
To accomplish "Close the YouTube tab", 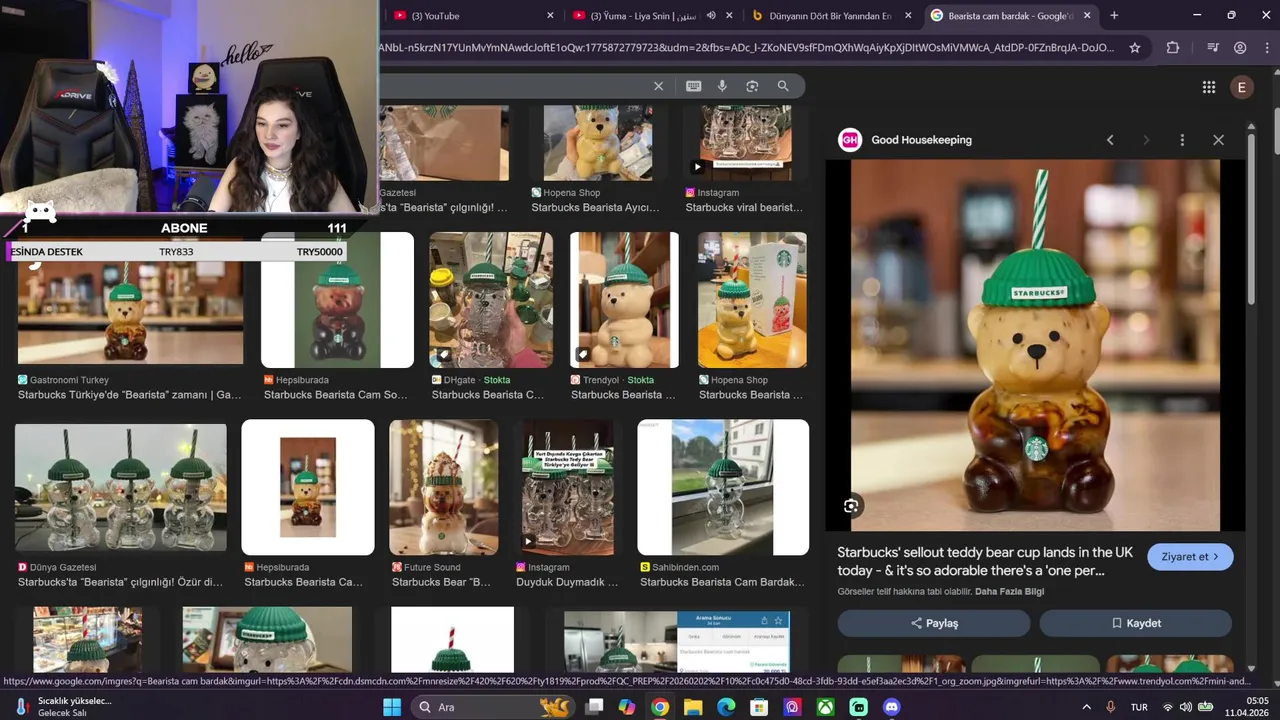I will pos(550,16).
